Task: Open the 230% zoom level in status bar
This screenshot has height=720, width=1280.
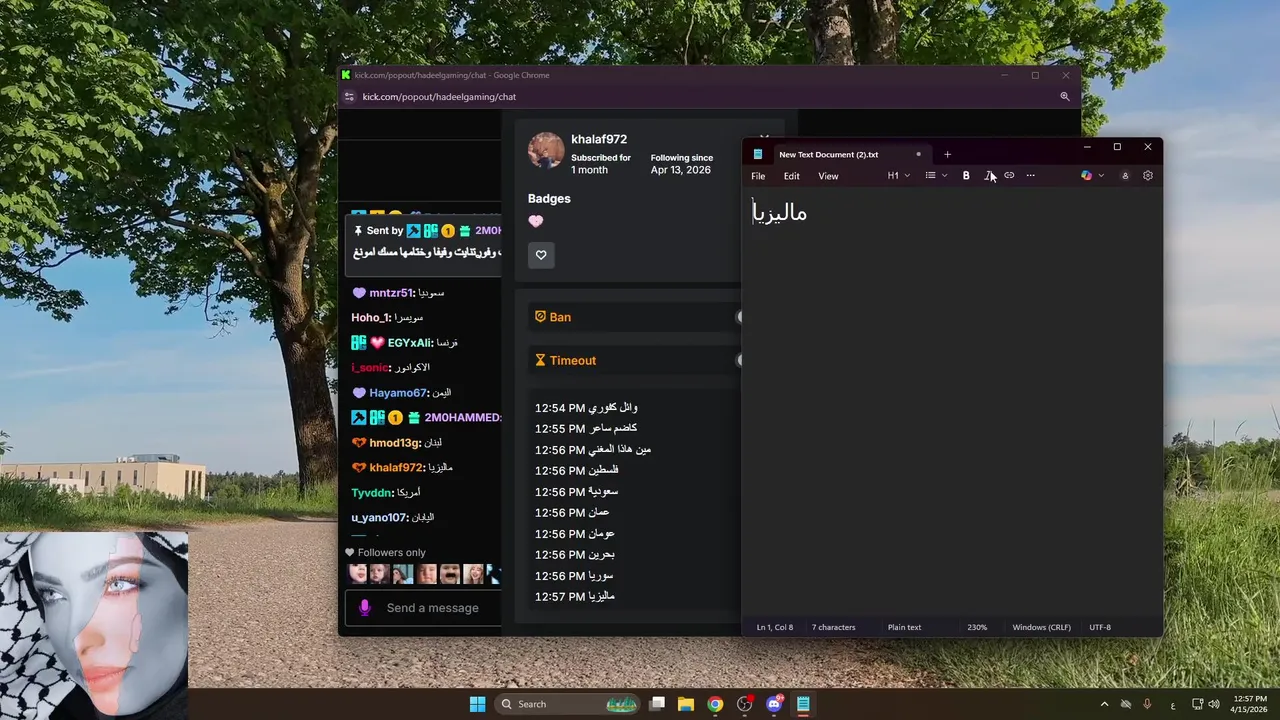Action: (x=977, y=627)
